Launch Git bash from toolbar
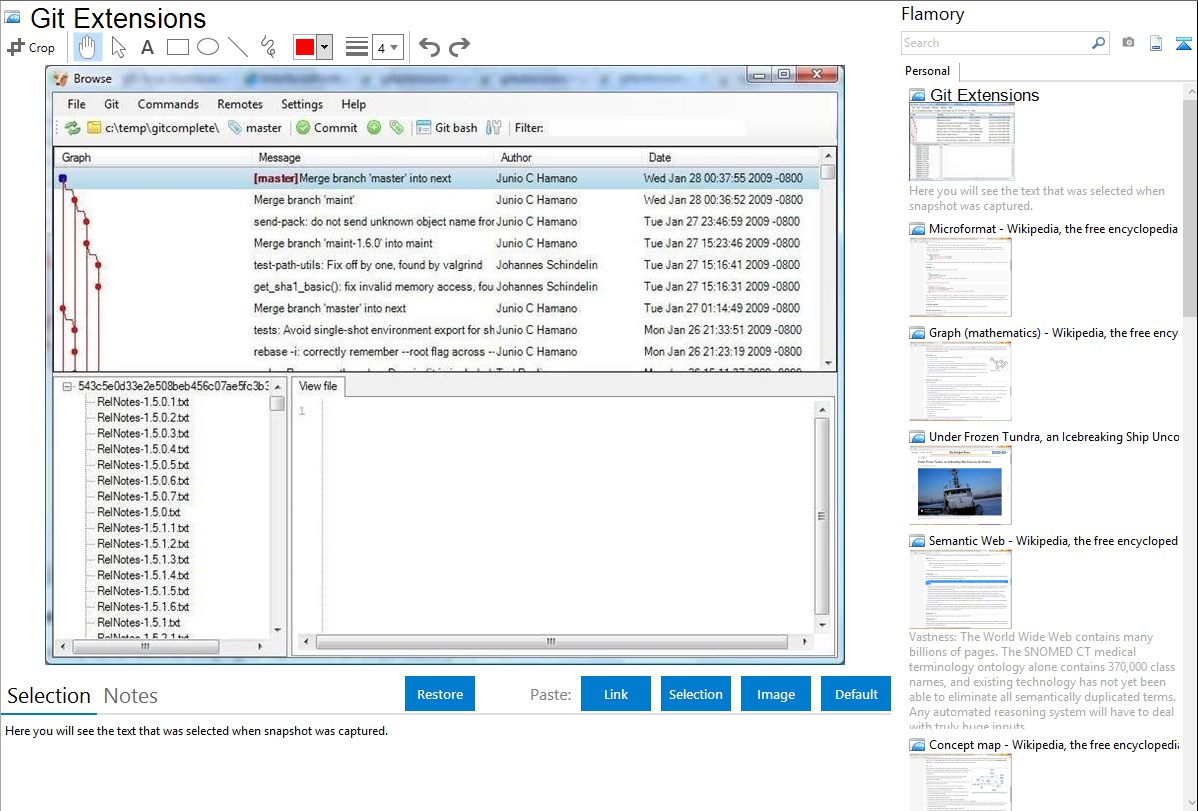Image resolution: width=1198 pixels, height=811 pixels. (x=447, y=128)
